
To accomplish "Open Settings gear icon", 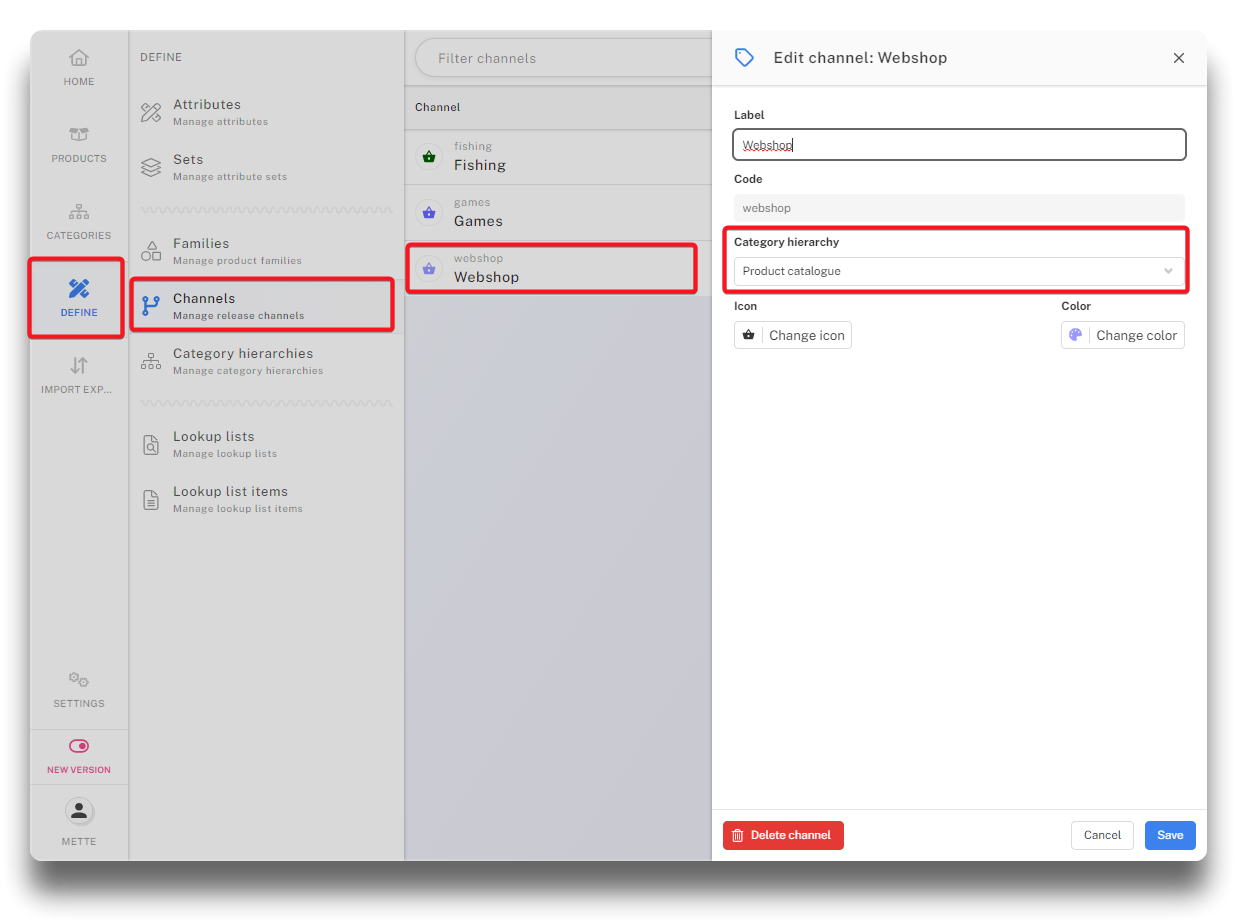I will [79, 680].
